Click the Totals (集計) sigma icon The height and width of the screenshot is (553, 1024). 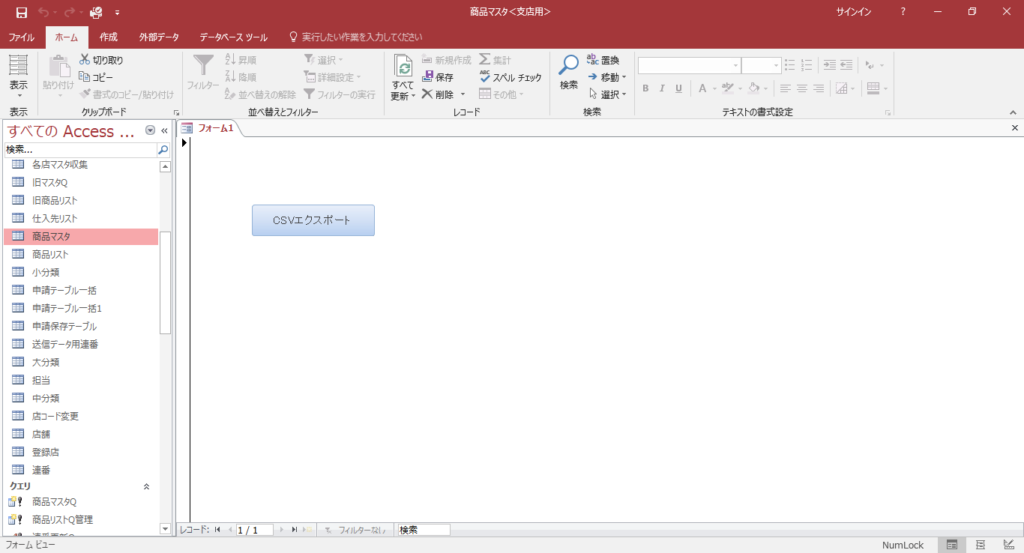click(485, 59)
